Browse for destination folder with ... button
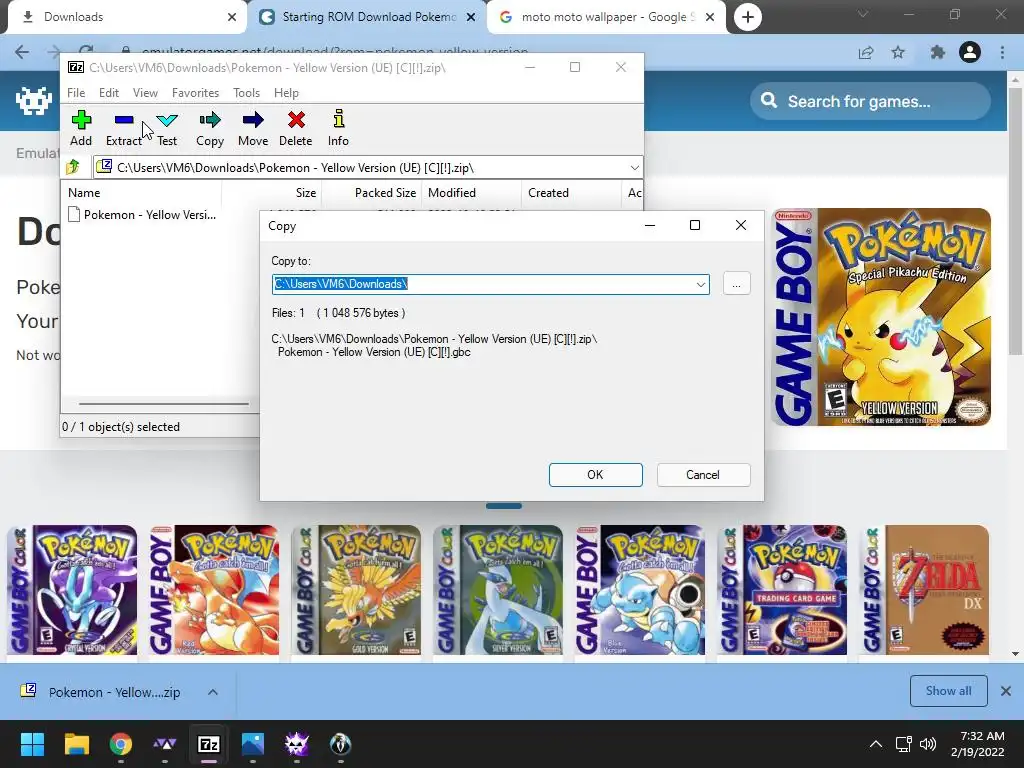Screen dimensions: 1024x768 737,284
